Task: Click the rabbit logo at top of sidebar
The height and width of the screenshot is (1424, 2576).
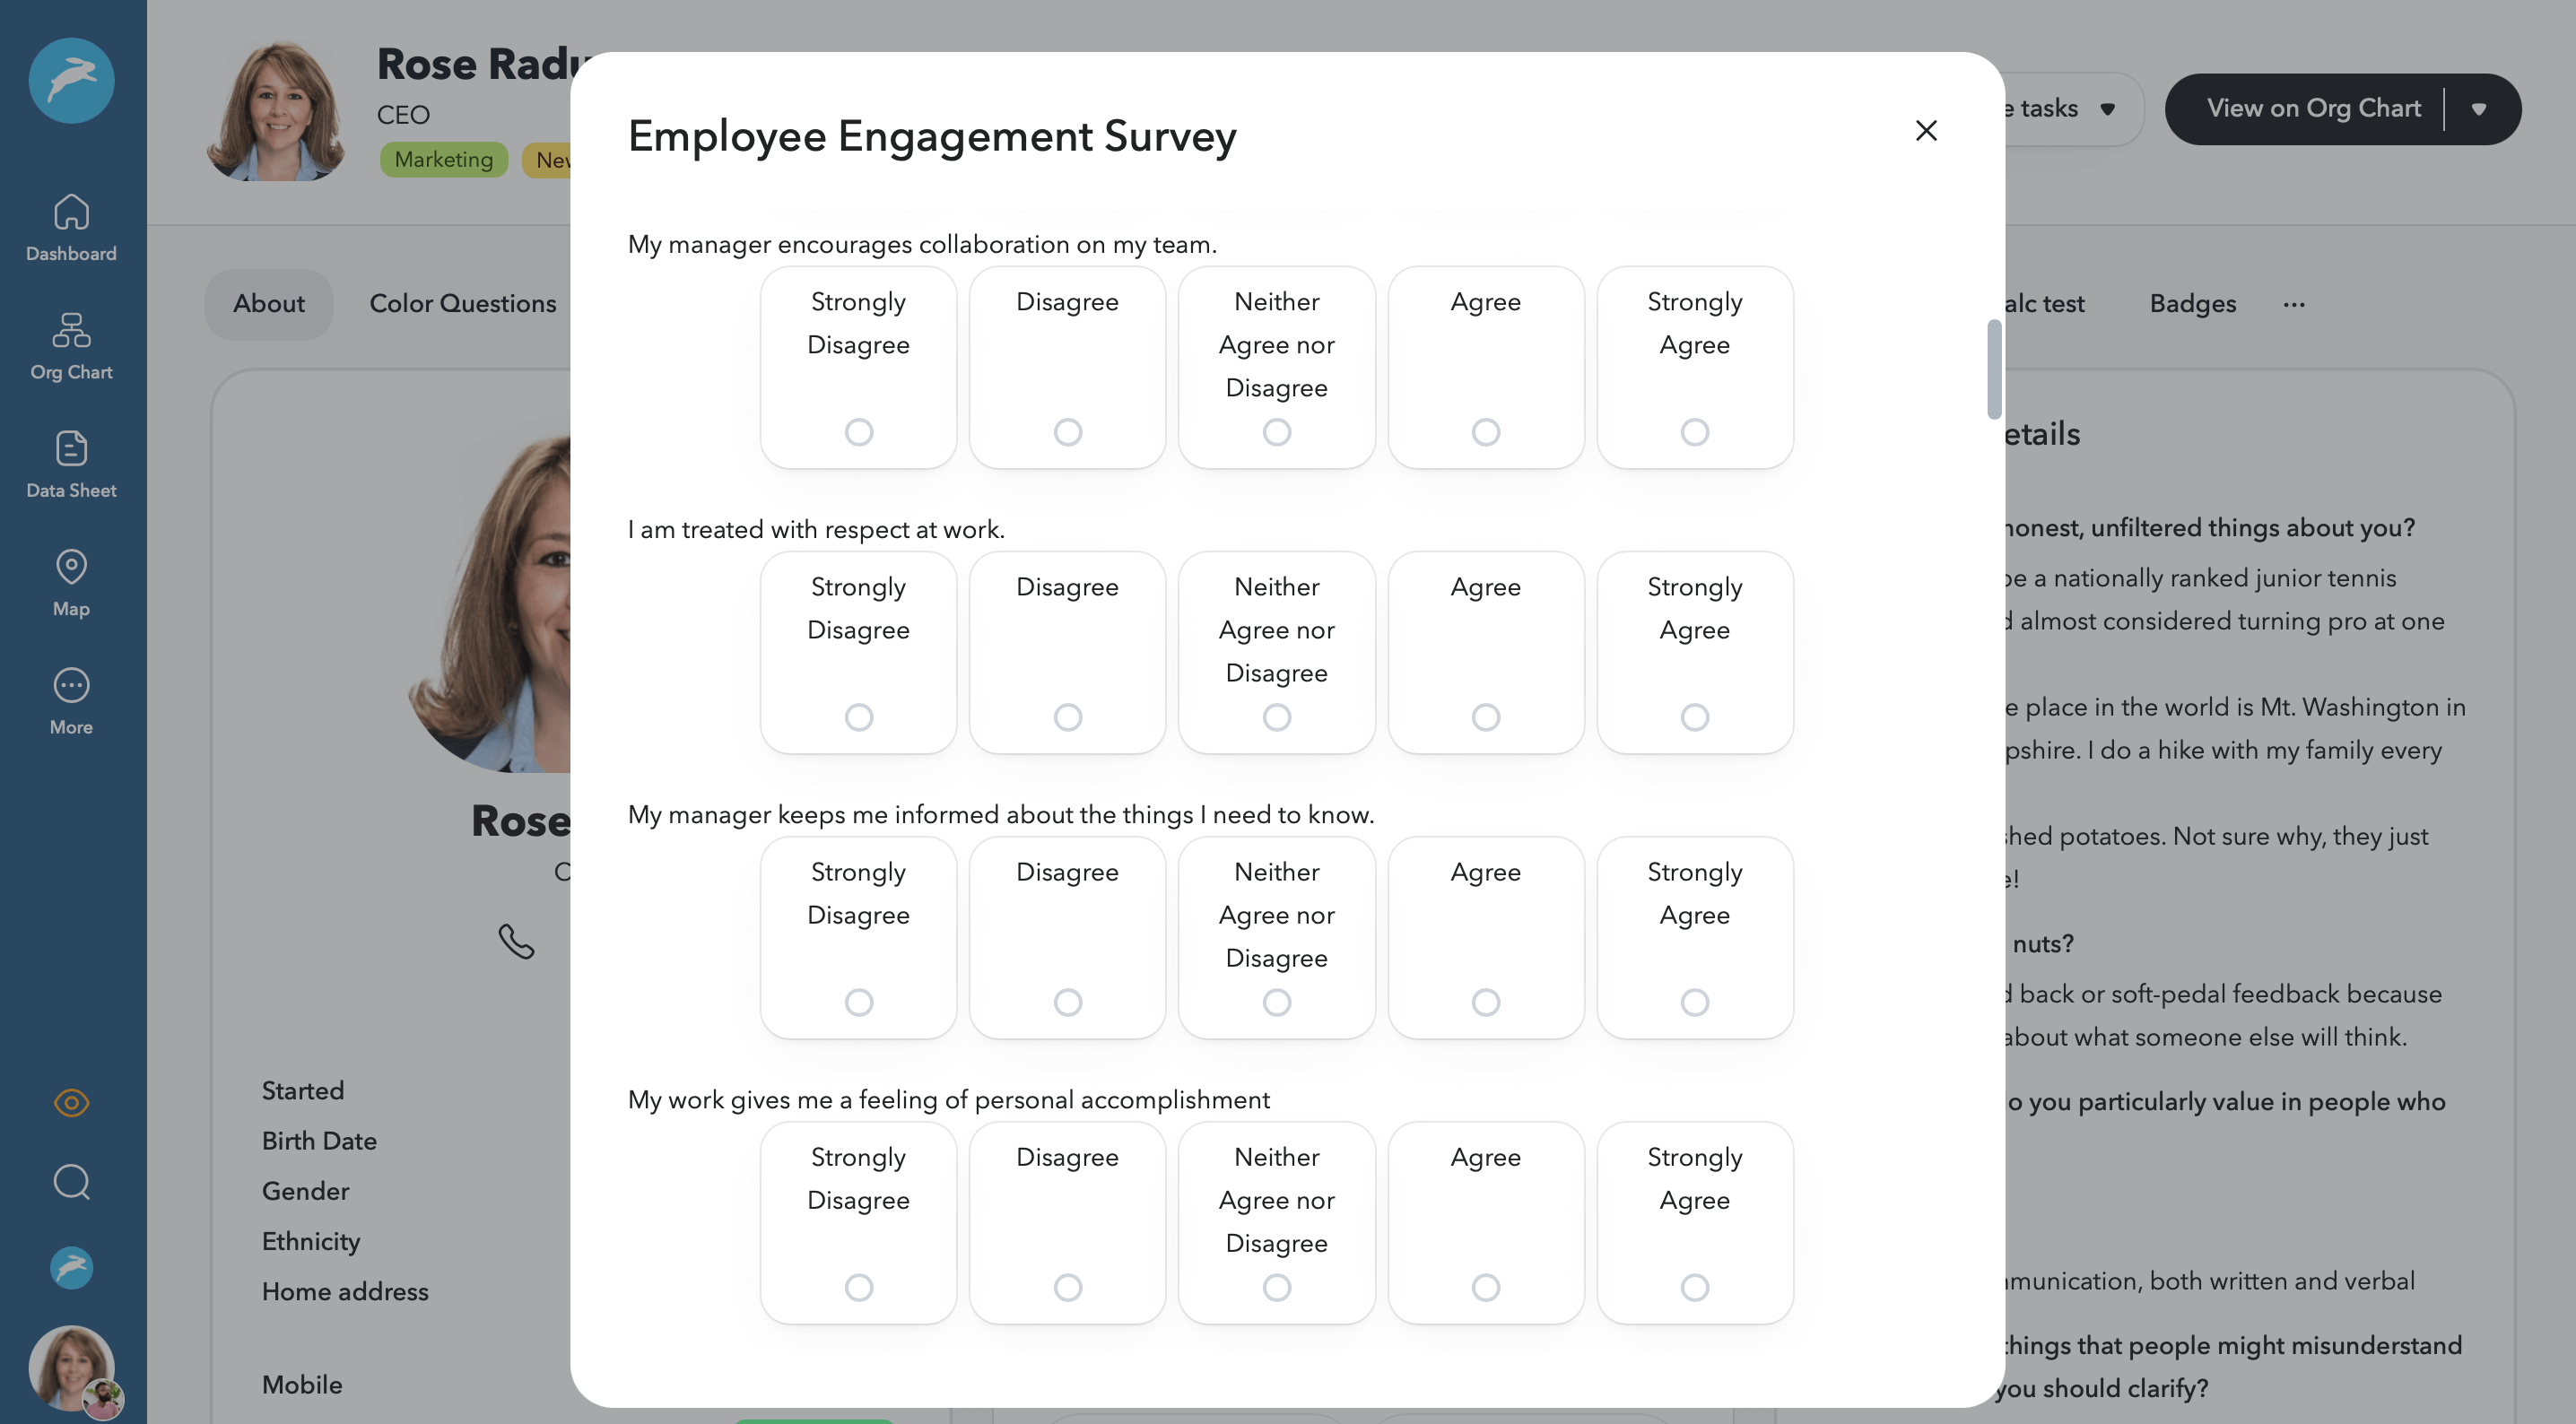Action: coord(71,81)
